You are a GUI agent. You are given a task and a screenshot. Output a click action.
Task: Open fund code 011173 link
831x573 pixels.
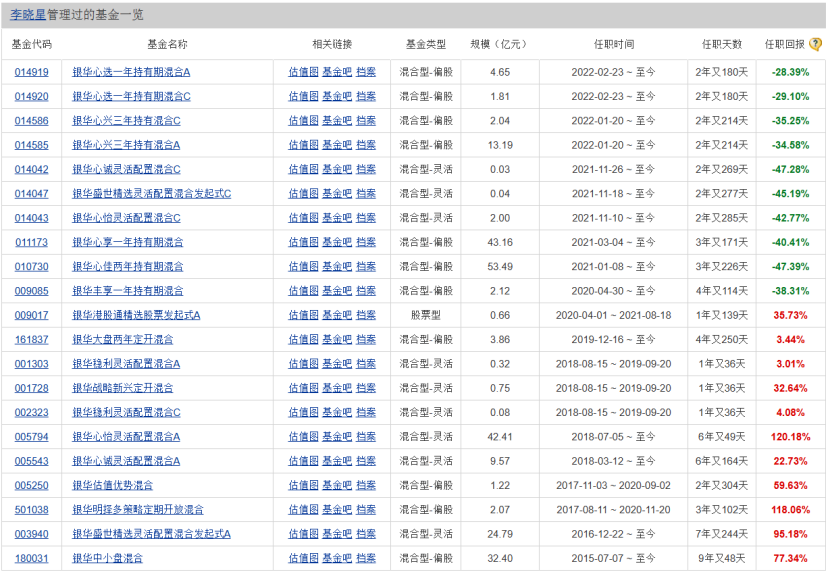click(31, 243)
